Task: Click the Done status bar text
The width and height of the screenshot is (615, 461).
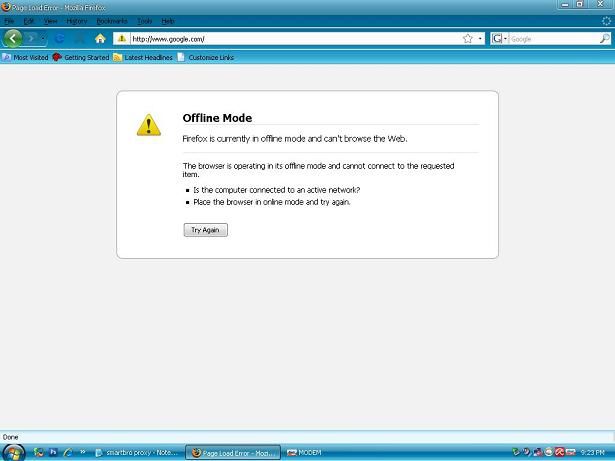Action: coord(10,437)
